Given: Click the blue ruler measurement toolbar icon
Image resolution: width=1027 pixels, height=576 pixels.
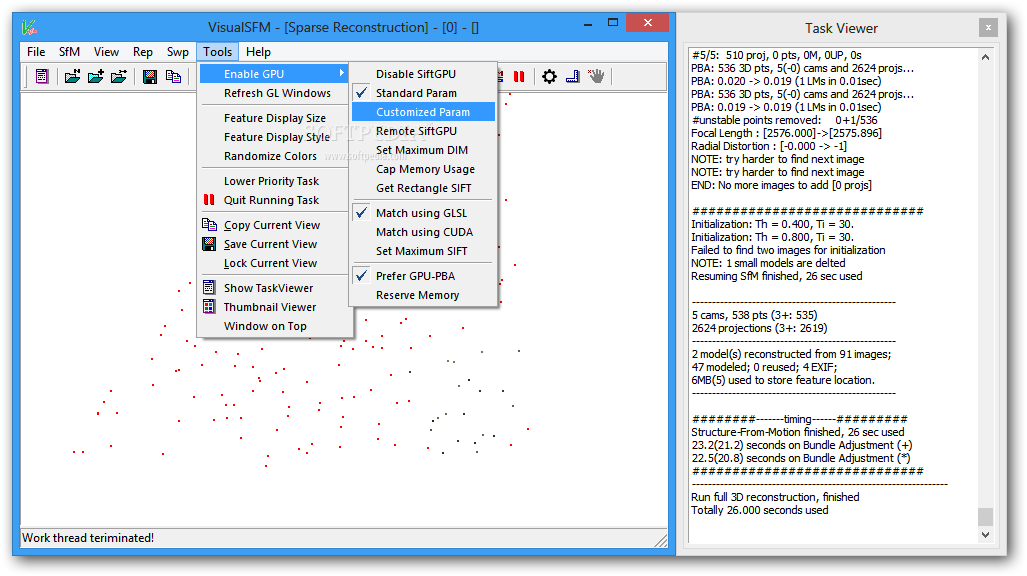Looking at the screenshot, I should tap(572, 77).
